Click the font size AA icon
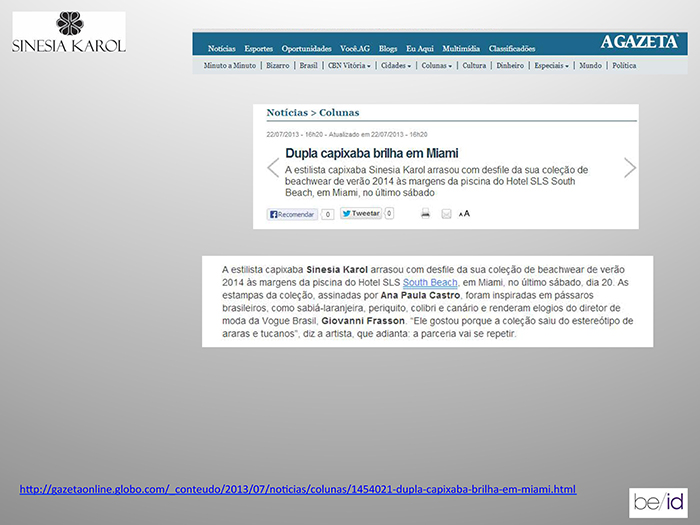Viewport: 700px width, 525px height. [x=464, y=214]
